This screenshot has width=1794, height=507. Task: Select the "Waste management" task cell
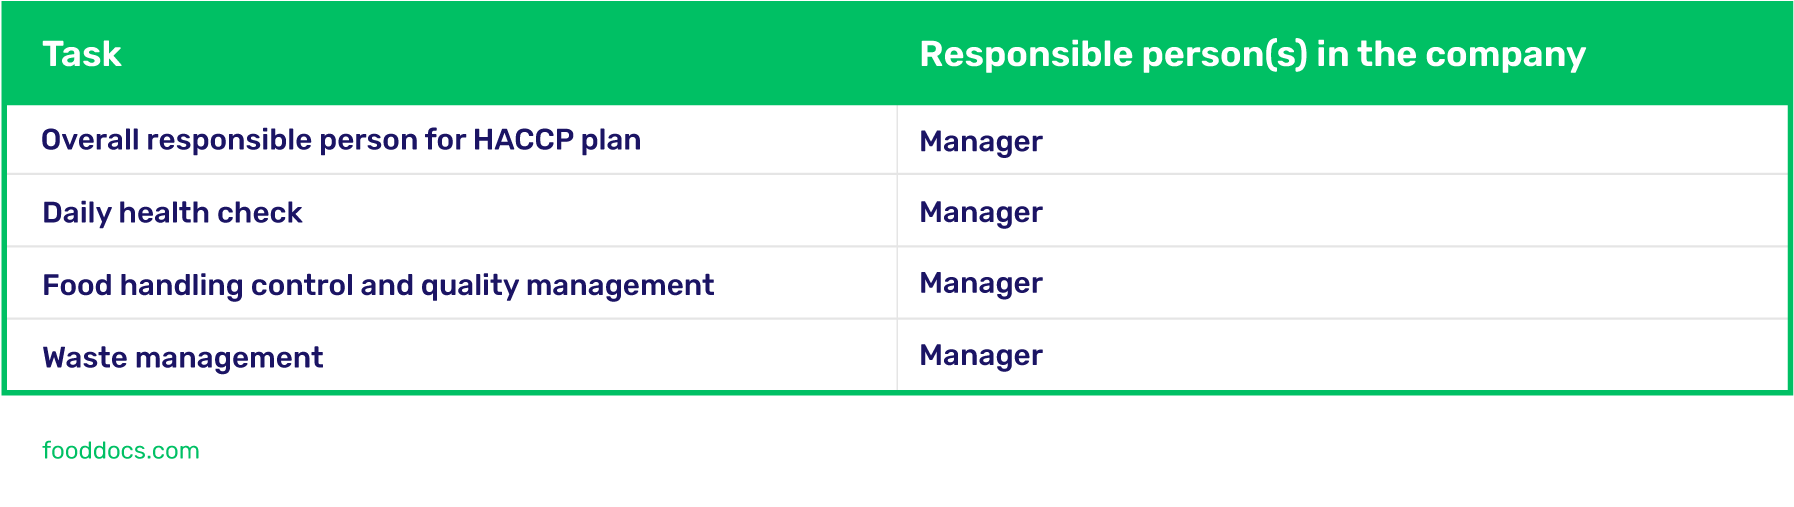(x=183, y=357)
